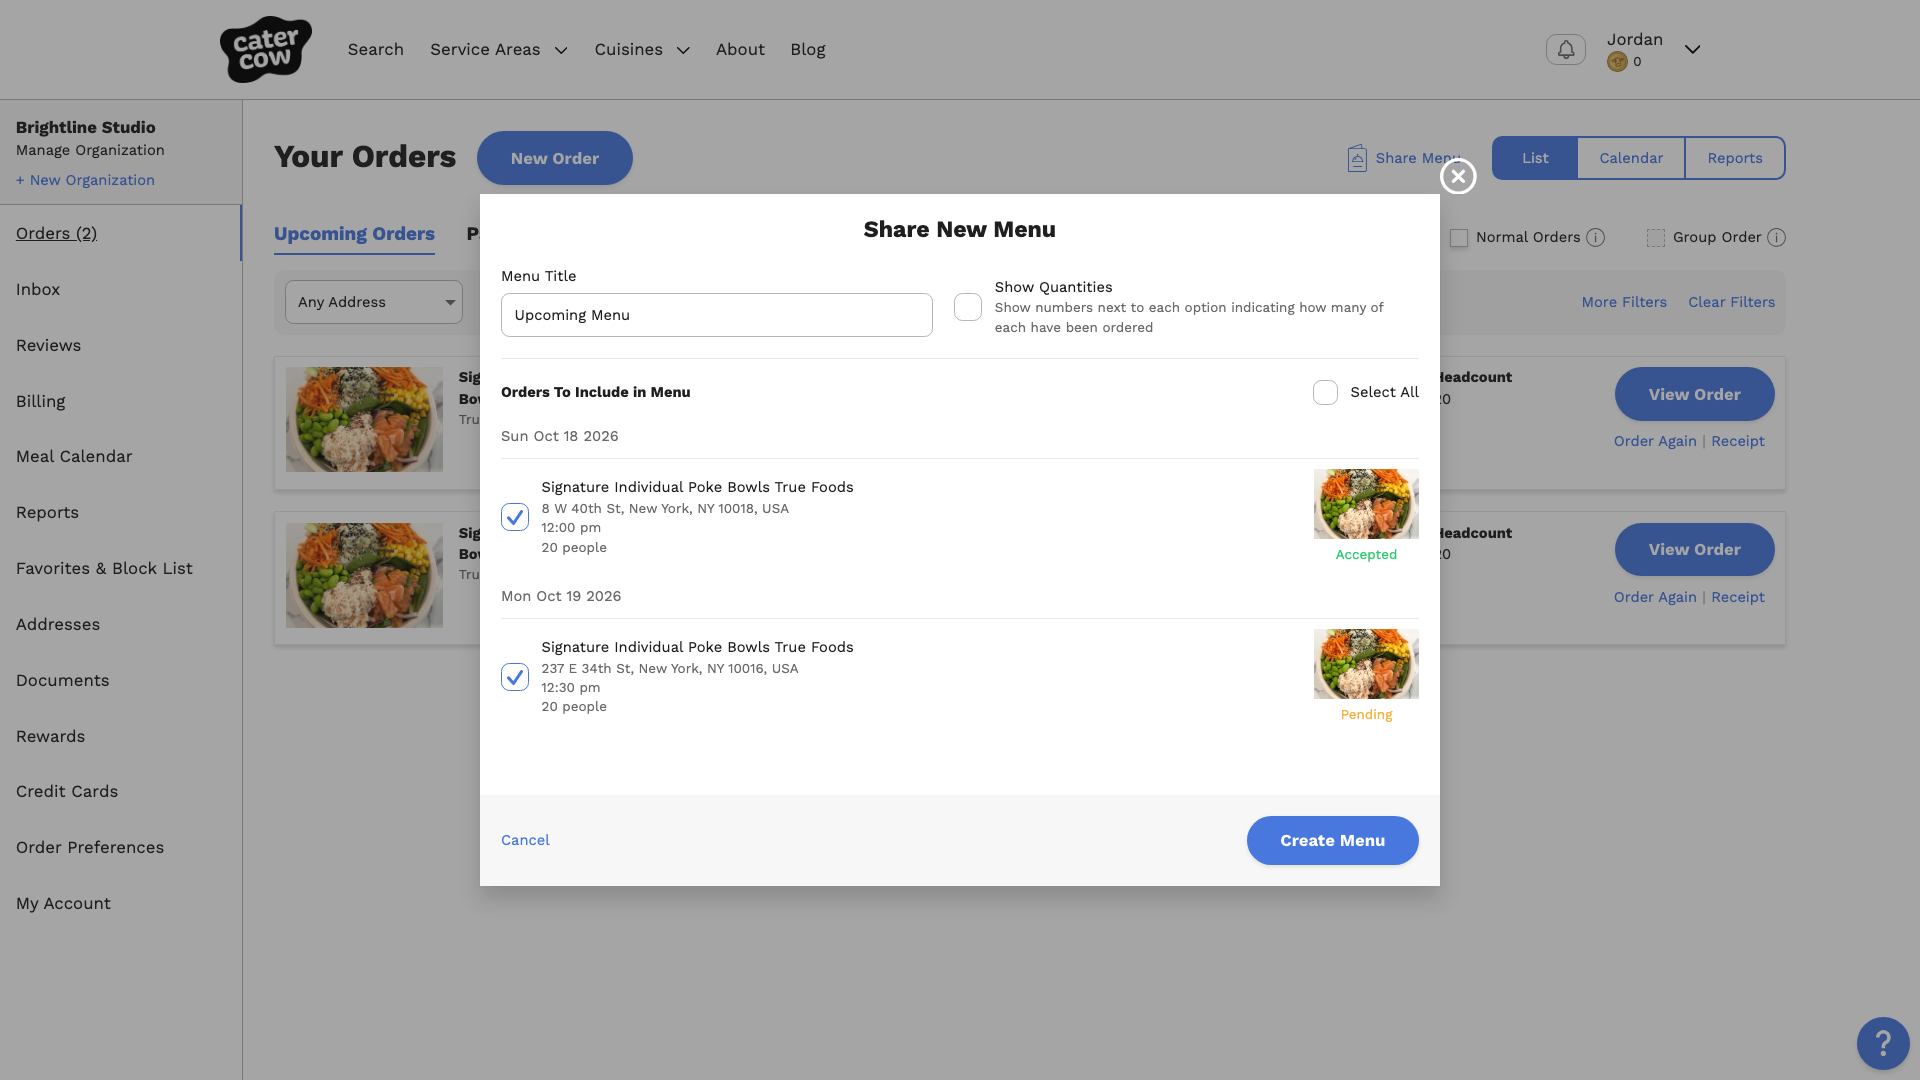Open the help question mark bubble
1920x1080 pixels.
[x=1883, y=1044]
